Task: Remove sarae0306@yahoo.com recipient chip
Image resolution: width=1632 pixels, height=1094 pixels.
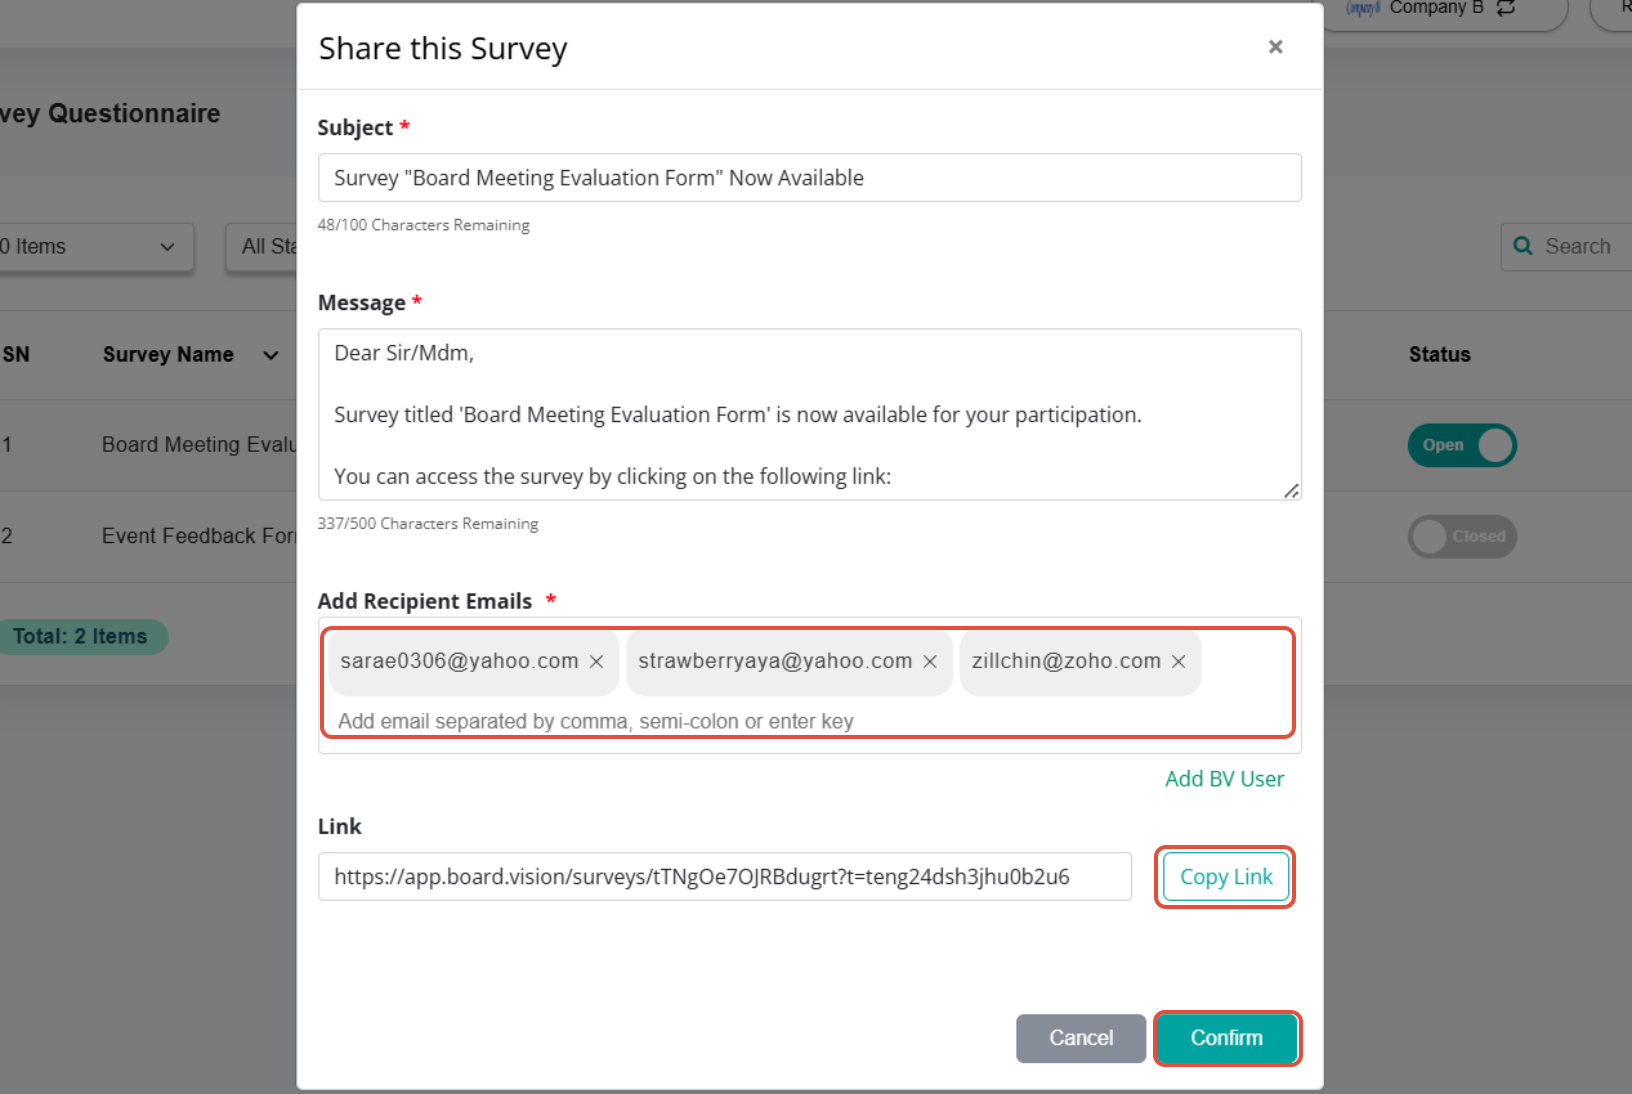Action: pyautogui.click(x=596, y=662)
